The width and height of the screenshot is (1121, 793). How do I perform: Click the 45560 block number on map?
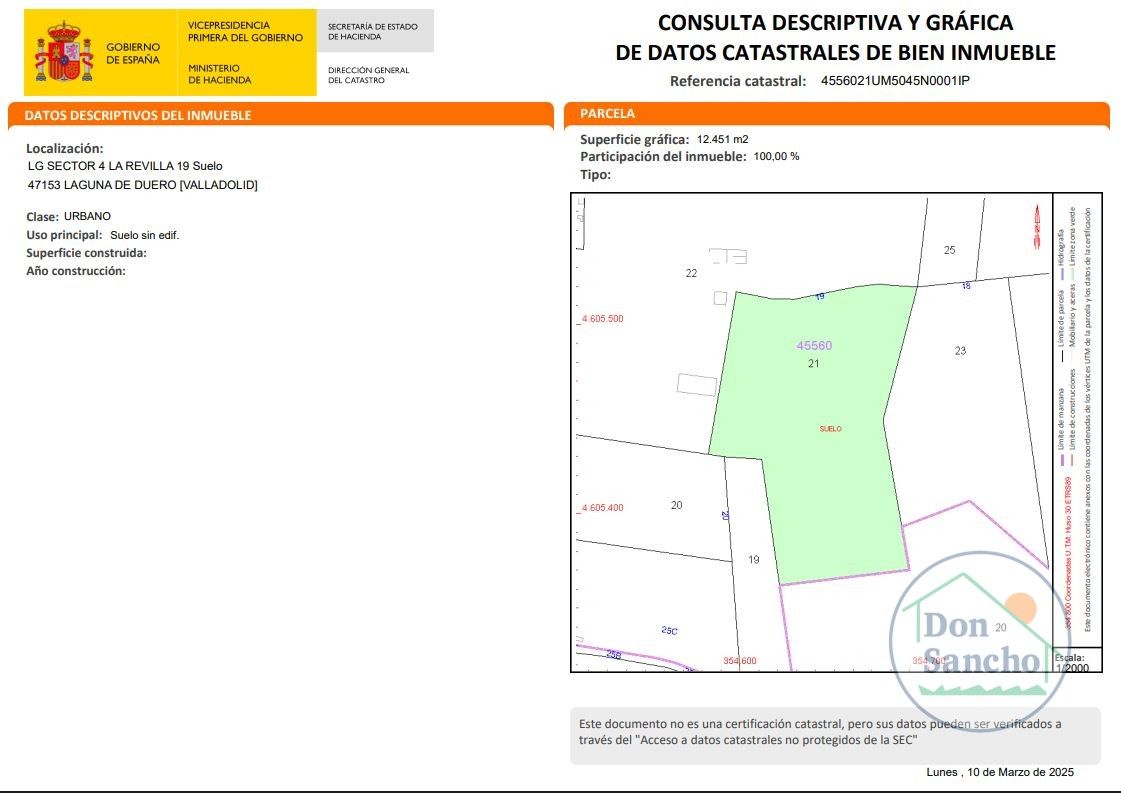[x=814, y=346]
